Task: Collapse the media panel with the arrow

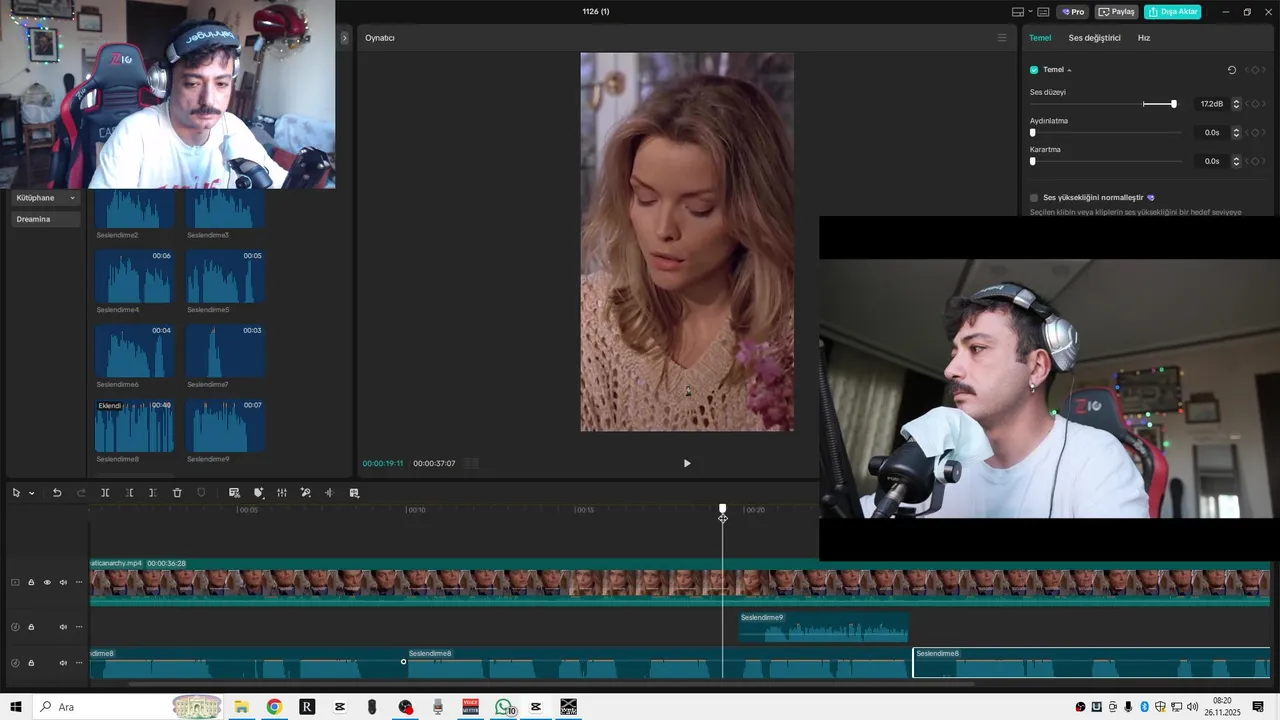Action: (344, 38)
